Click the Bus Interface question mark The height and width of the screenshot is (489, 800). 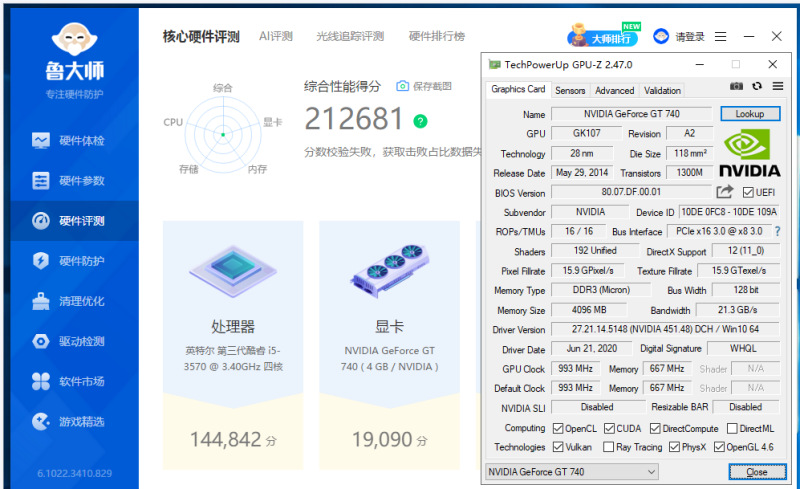(777, 231)
